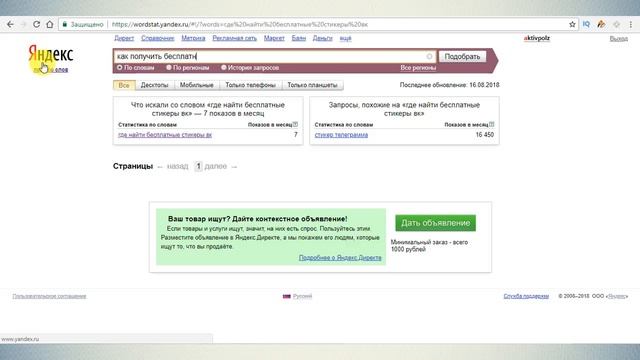Select the 'По регионам' radio option
The width and height of the screenshot is (640, 360).
pyautogui.click(x=169, y=67)
